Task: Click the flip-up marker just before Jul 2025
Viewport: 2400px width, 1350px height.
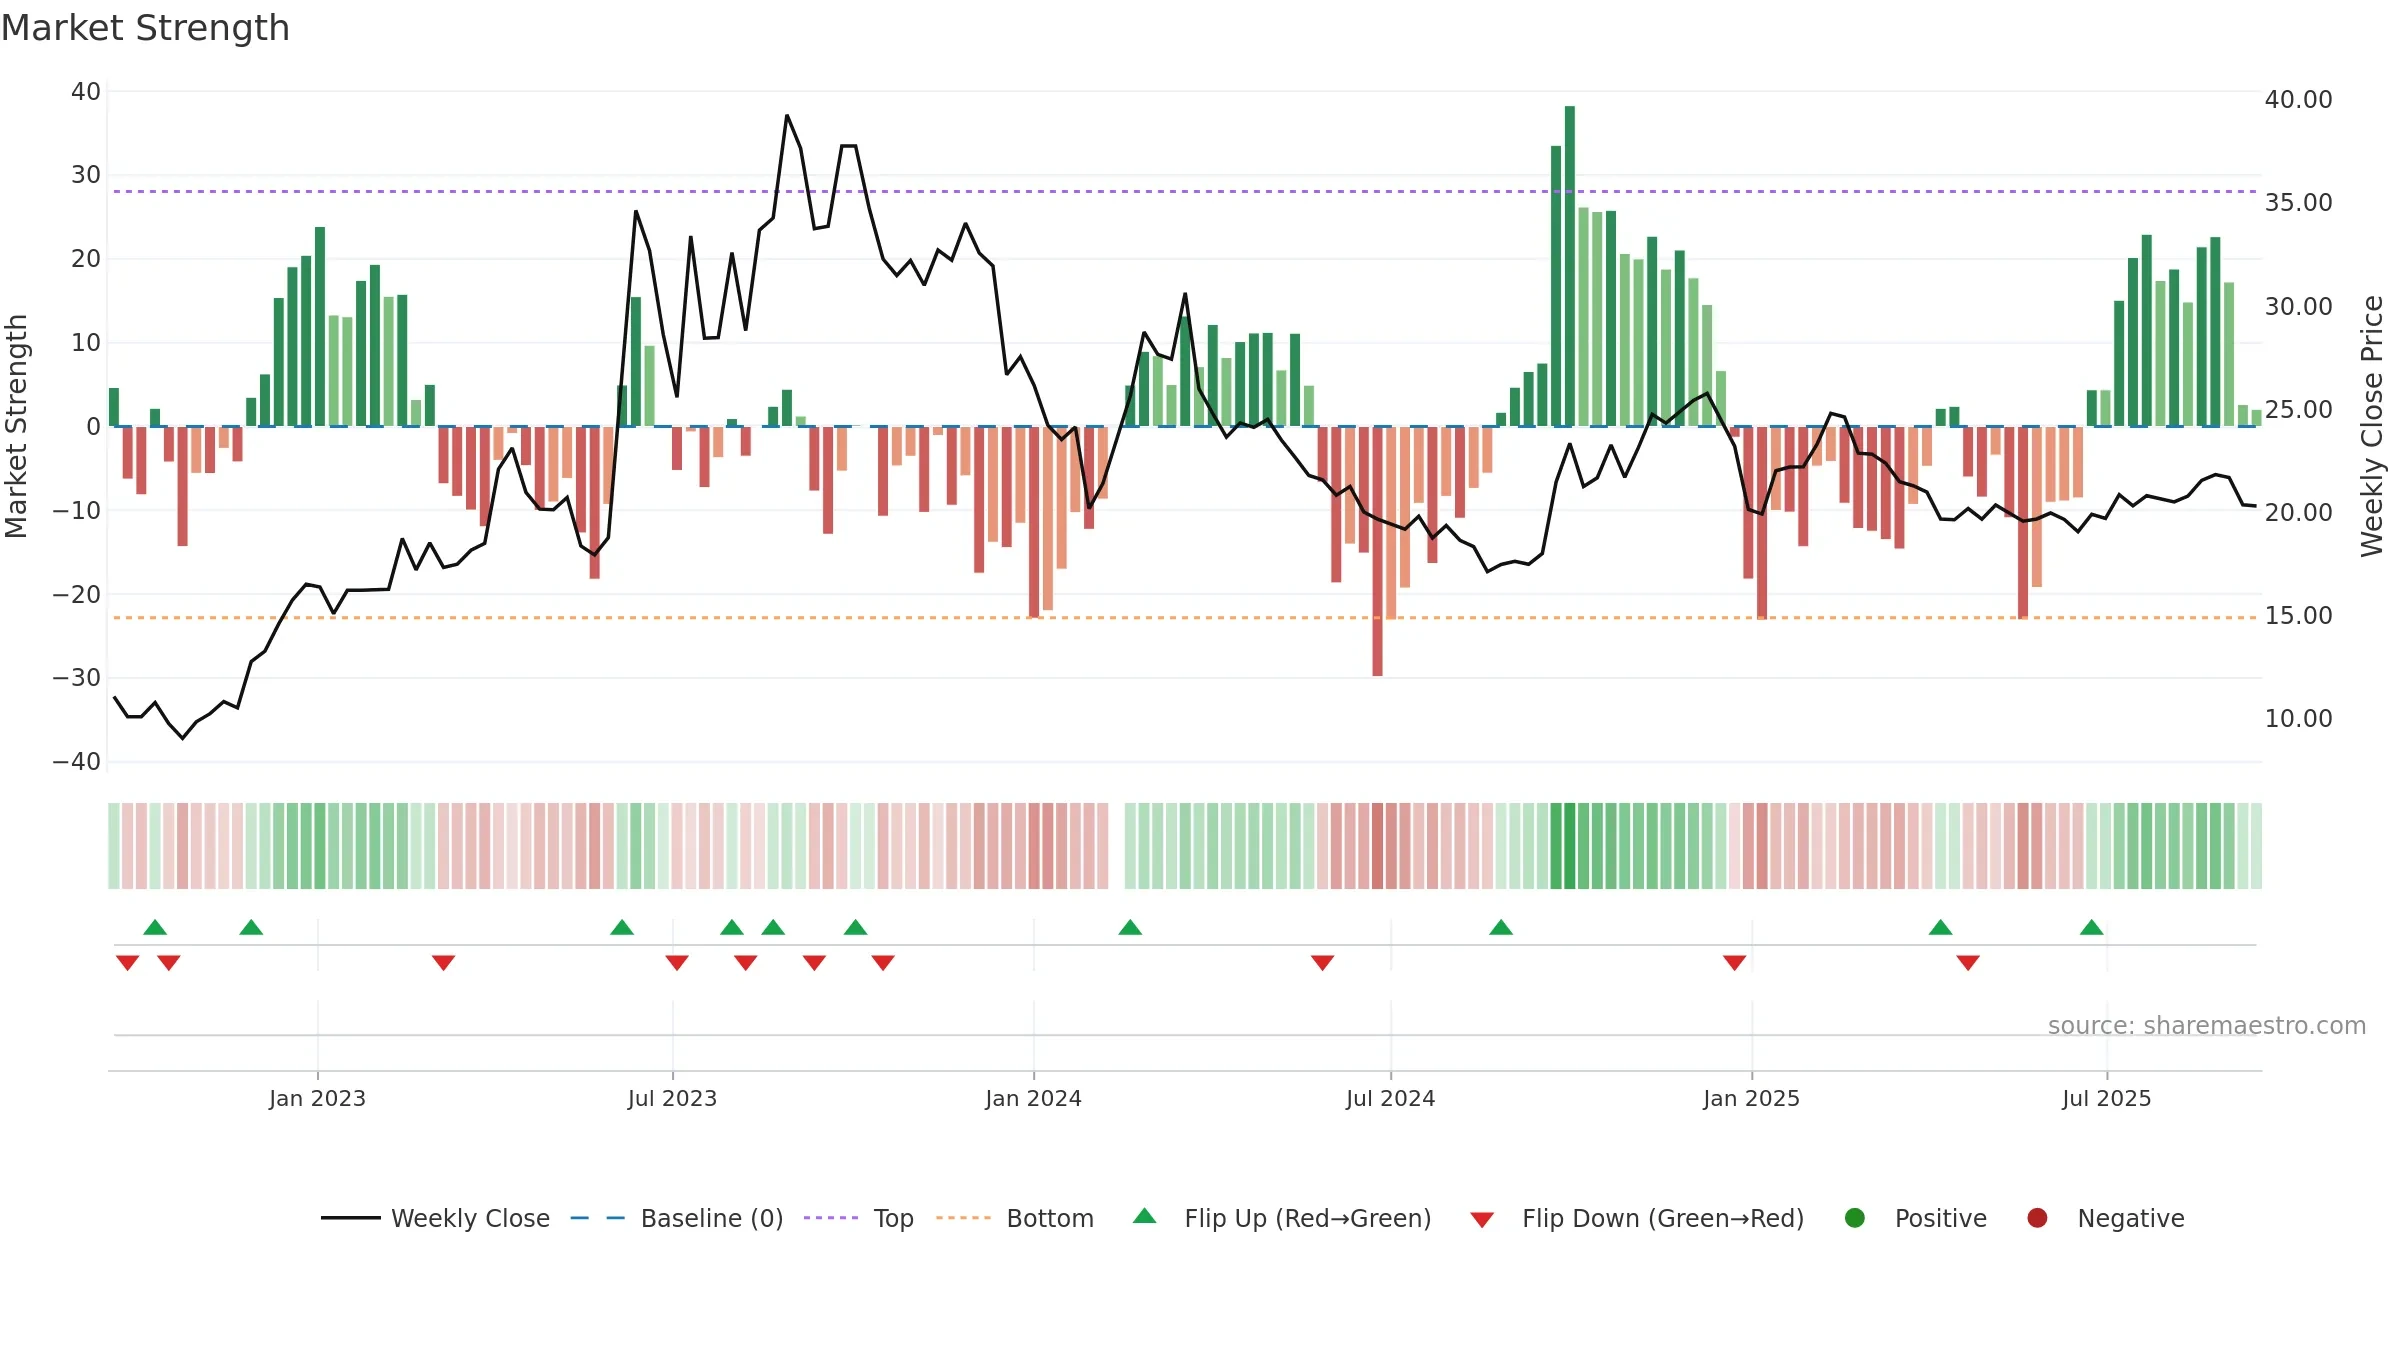Action: click(x=2092, y=927)
